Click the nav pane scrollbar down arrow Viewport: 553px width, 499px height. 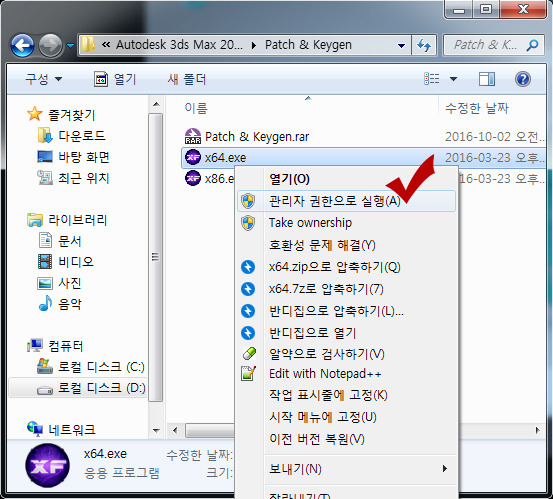tap(156, 430)
